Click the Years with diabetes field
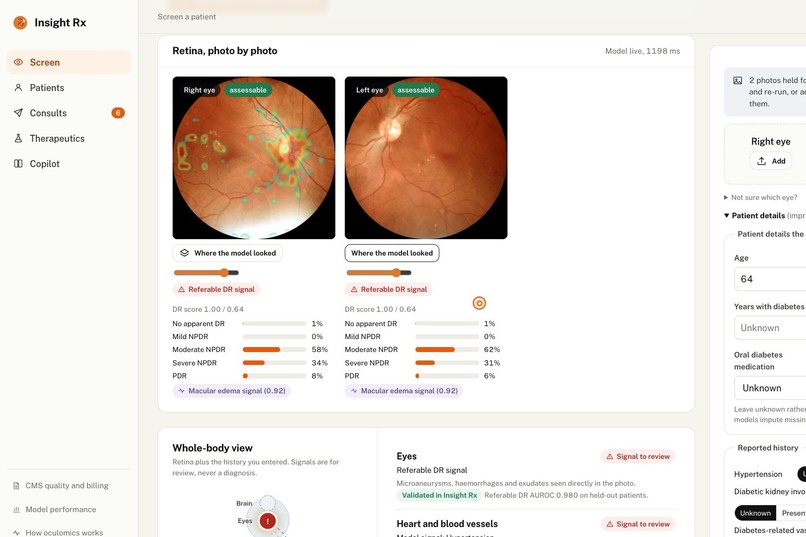The width and height of the screenshot is (806, 537). [771, 328]
